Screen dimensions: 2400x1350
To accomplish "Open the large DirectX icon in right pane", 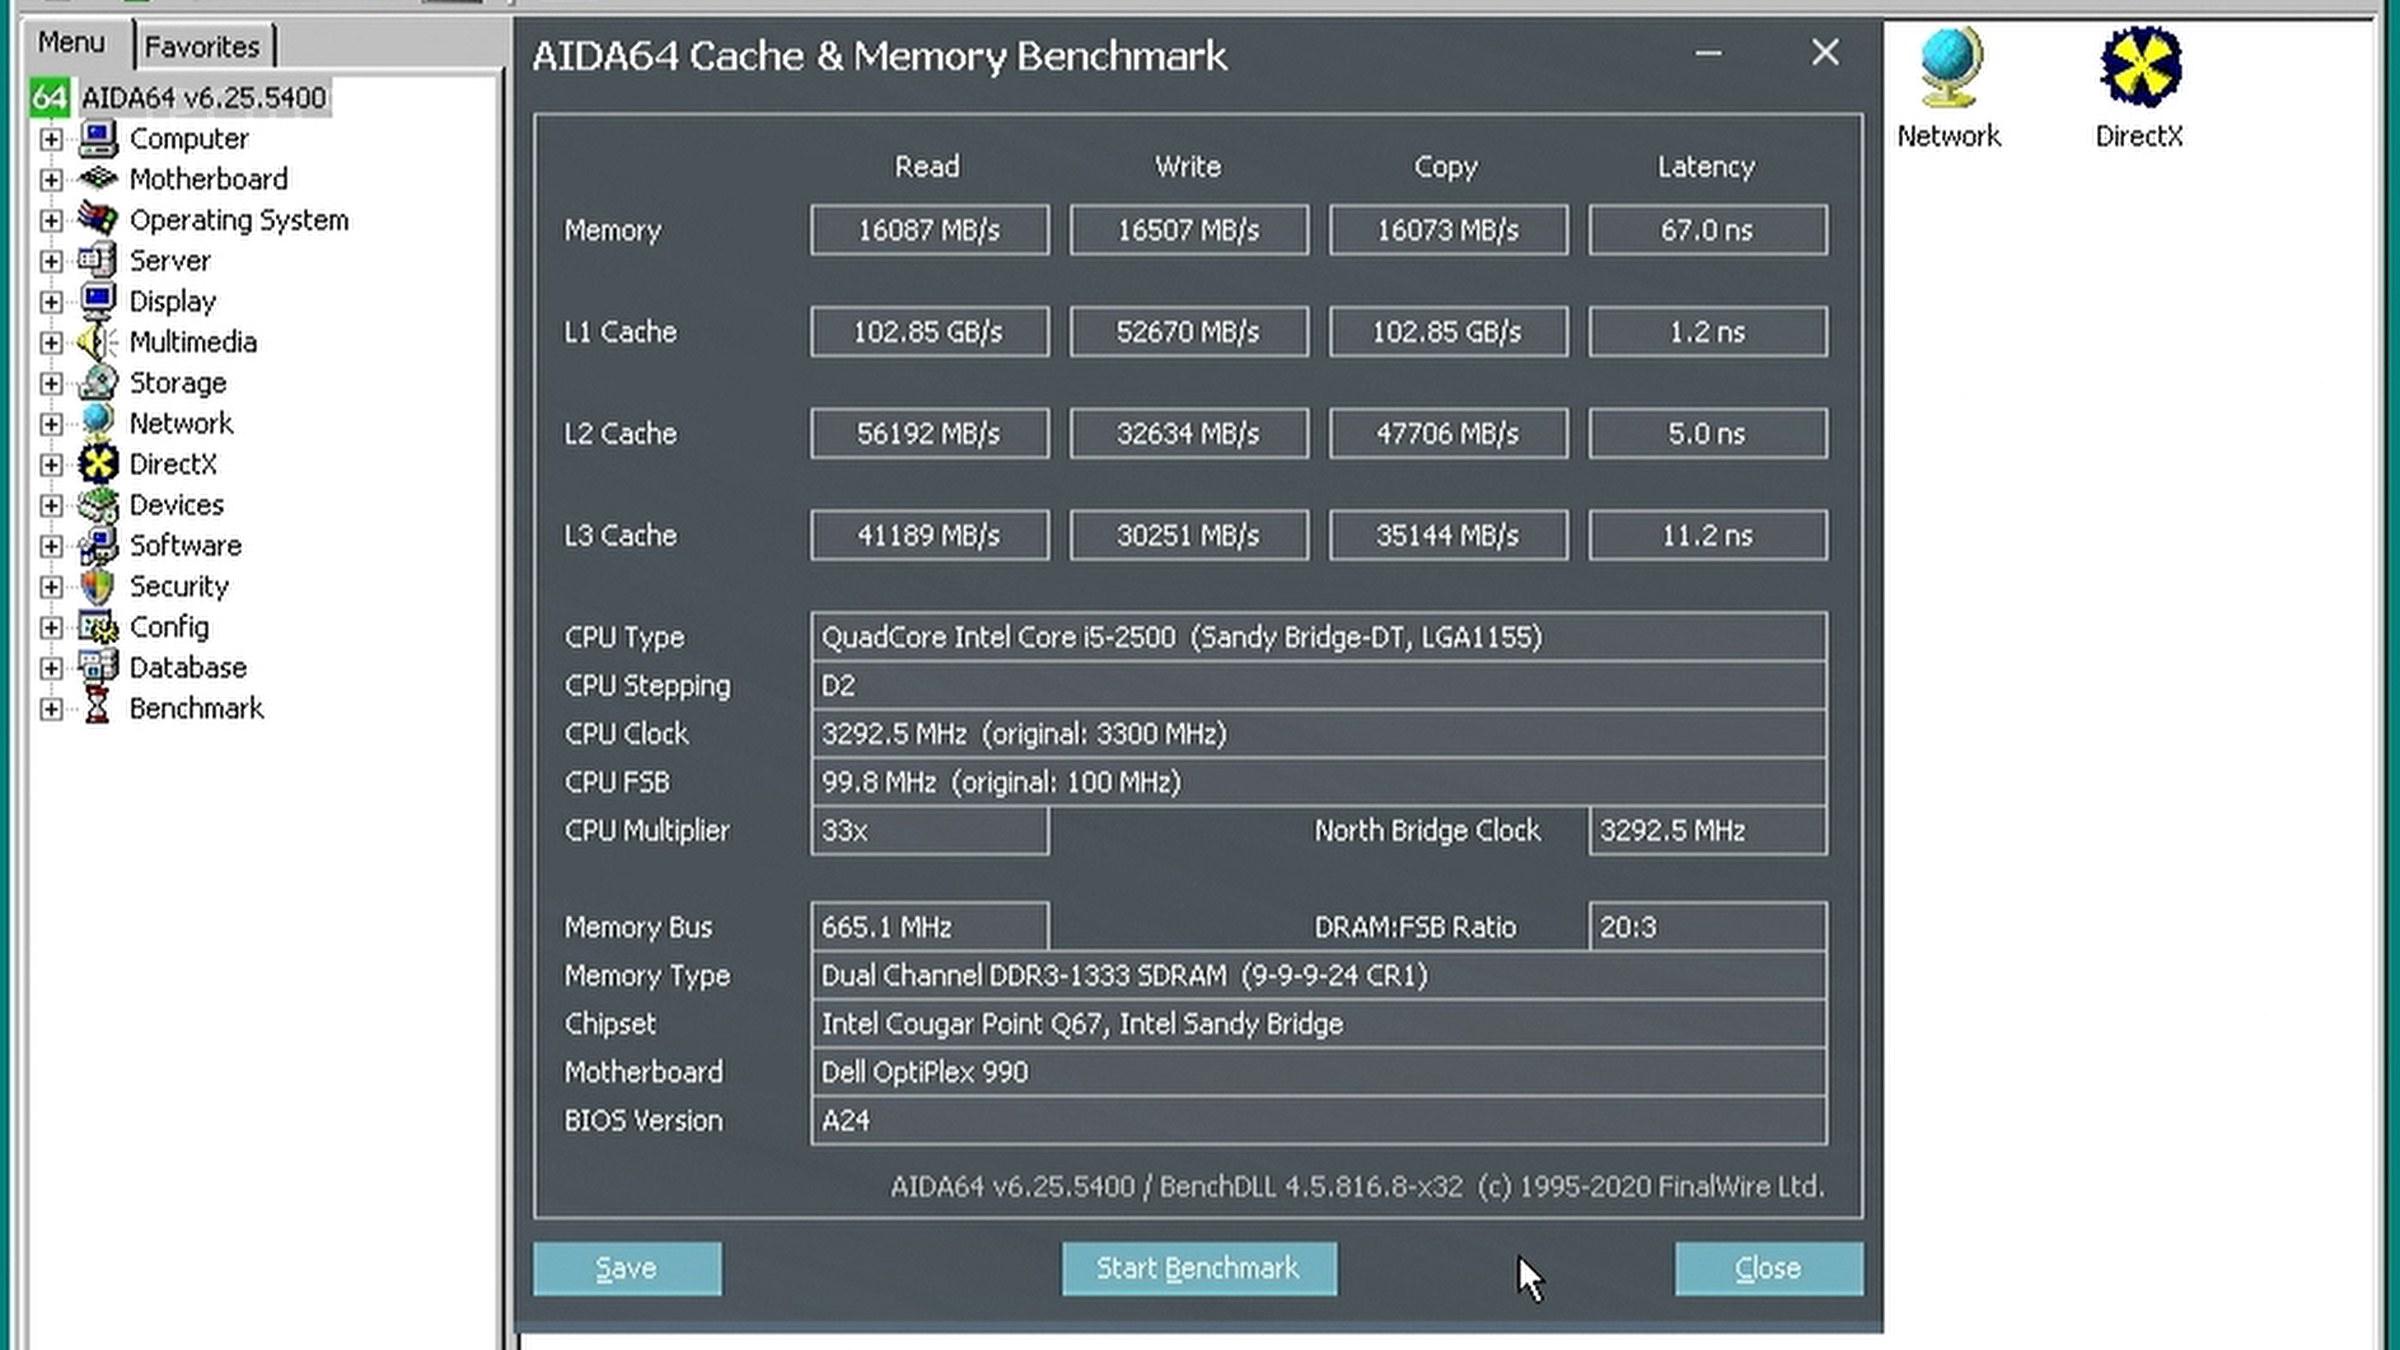I will pos(2141,68).
